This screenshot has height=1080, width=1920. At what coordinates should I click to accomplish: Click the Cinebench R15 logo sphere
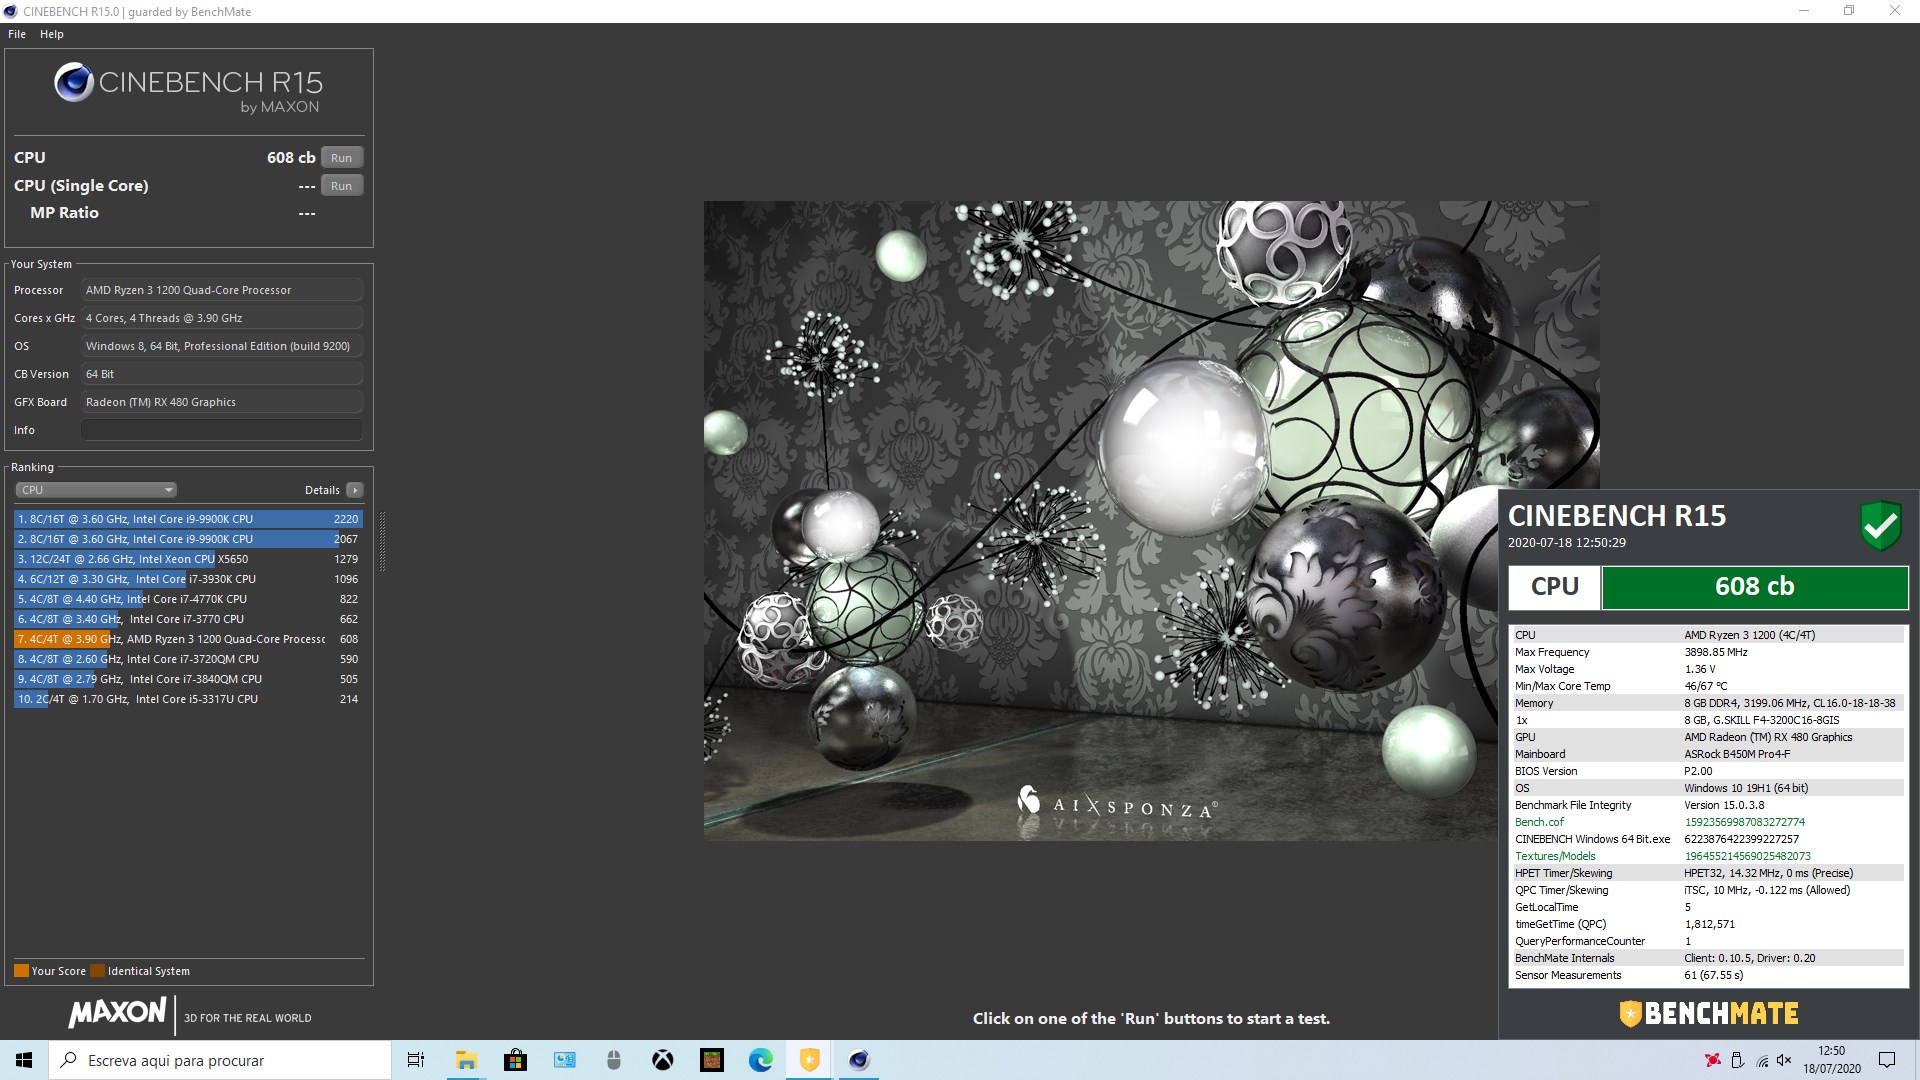pos(74,82)
